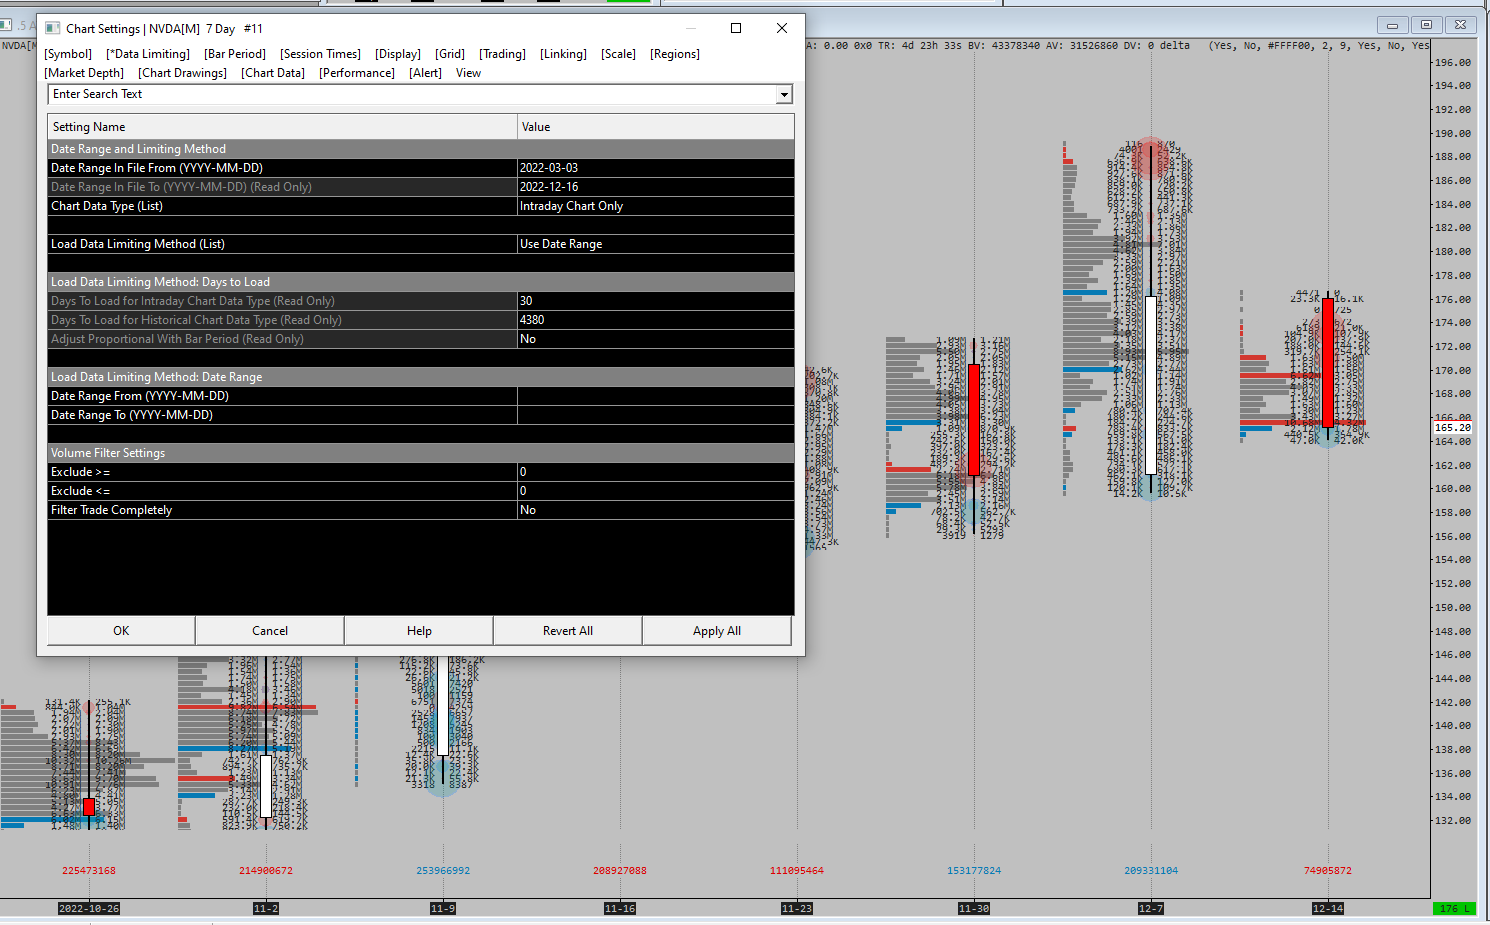Image resolution: width=1490 pixels, height=925 pixels.
Task: Go to [Display] tab
Action: pos(398,54)
